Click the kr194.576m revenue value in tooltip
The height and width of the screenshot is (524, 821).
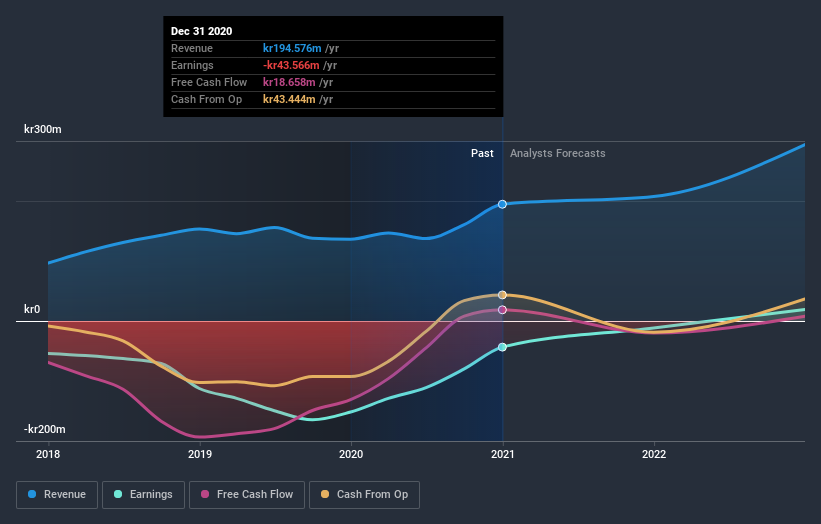click(292, 48)
